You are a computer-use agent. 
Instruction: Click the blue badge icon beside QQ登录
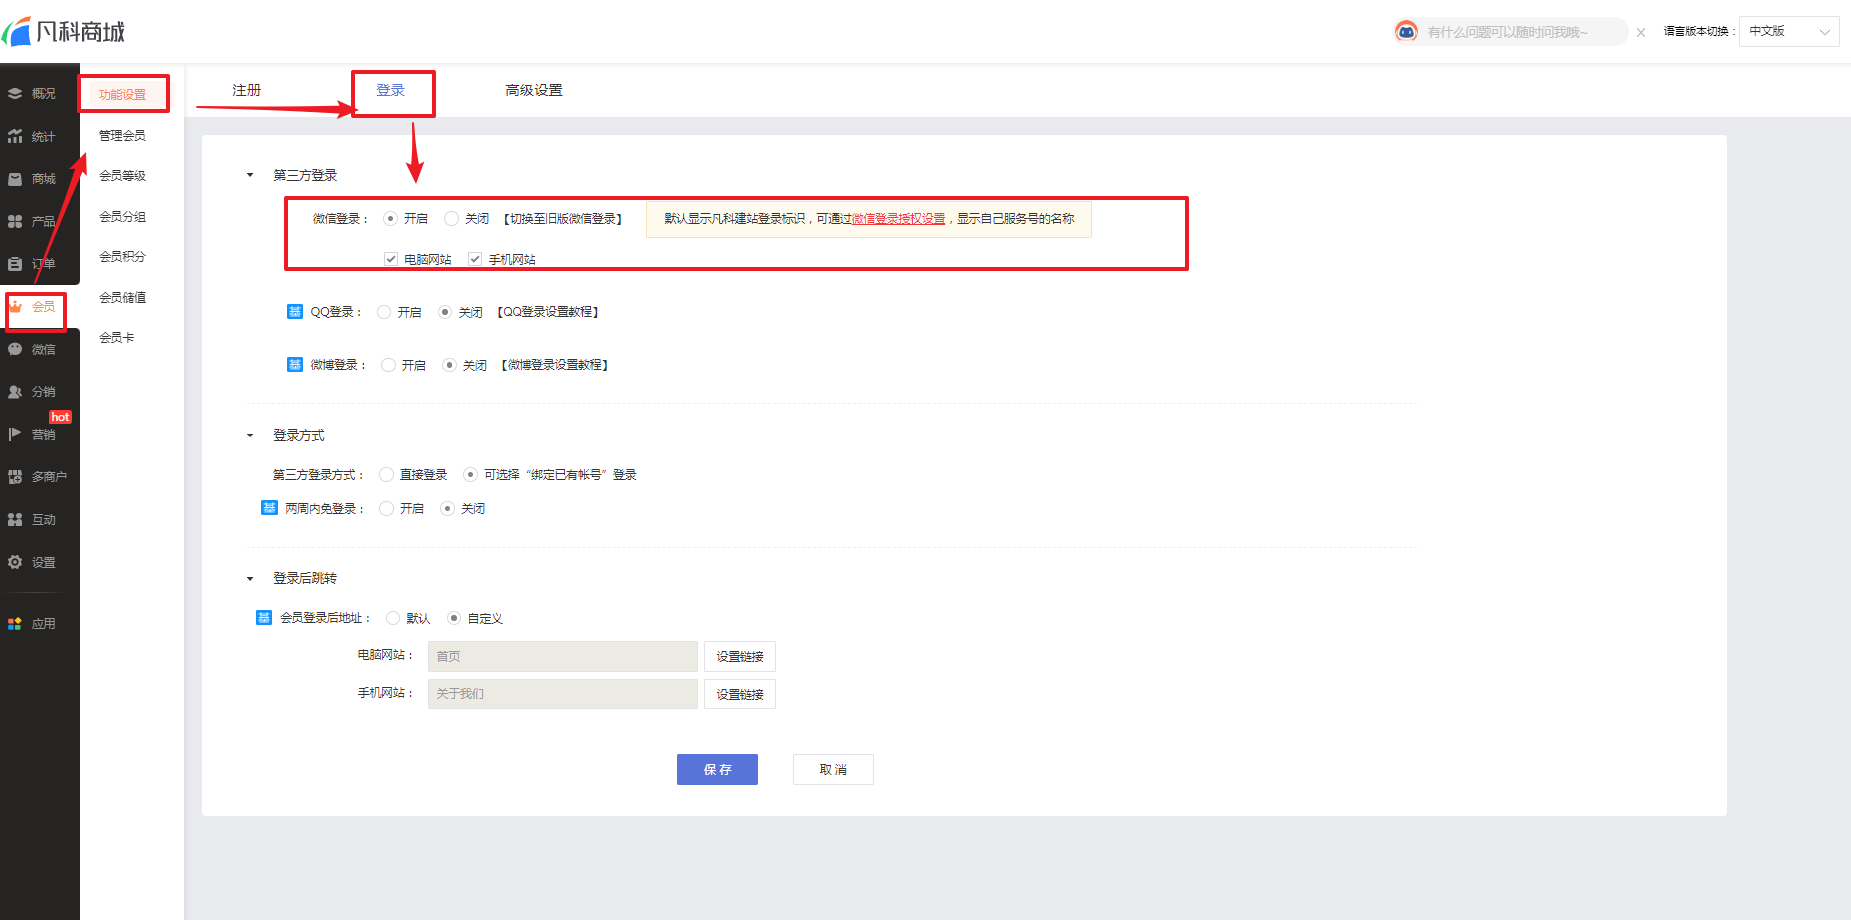coord(295,312)
